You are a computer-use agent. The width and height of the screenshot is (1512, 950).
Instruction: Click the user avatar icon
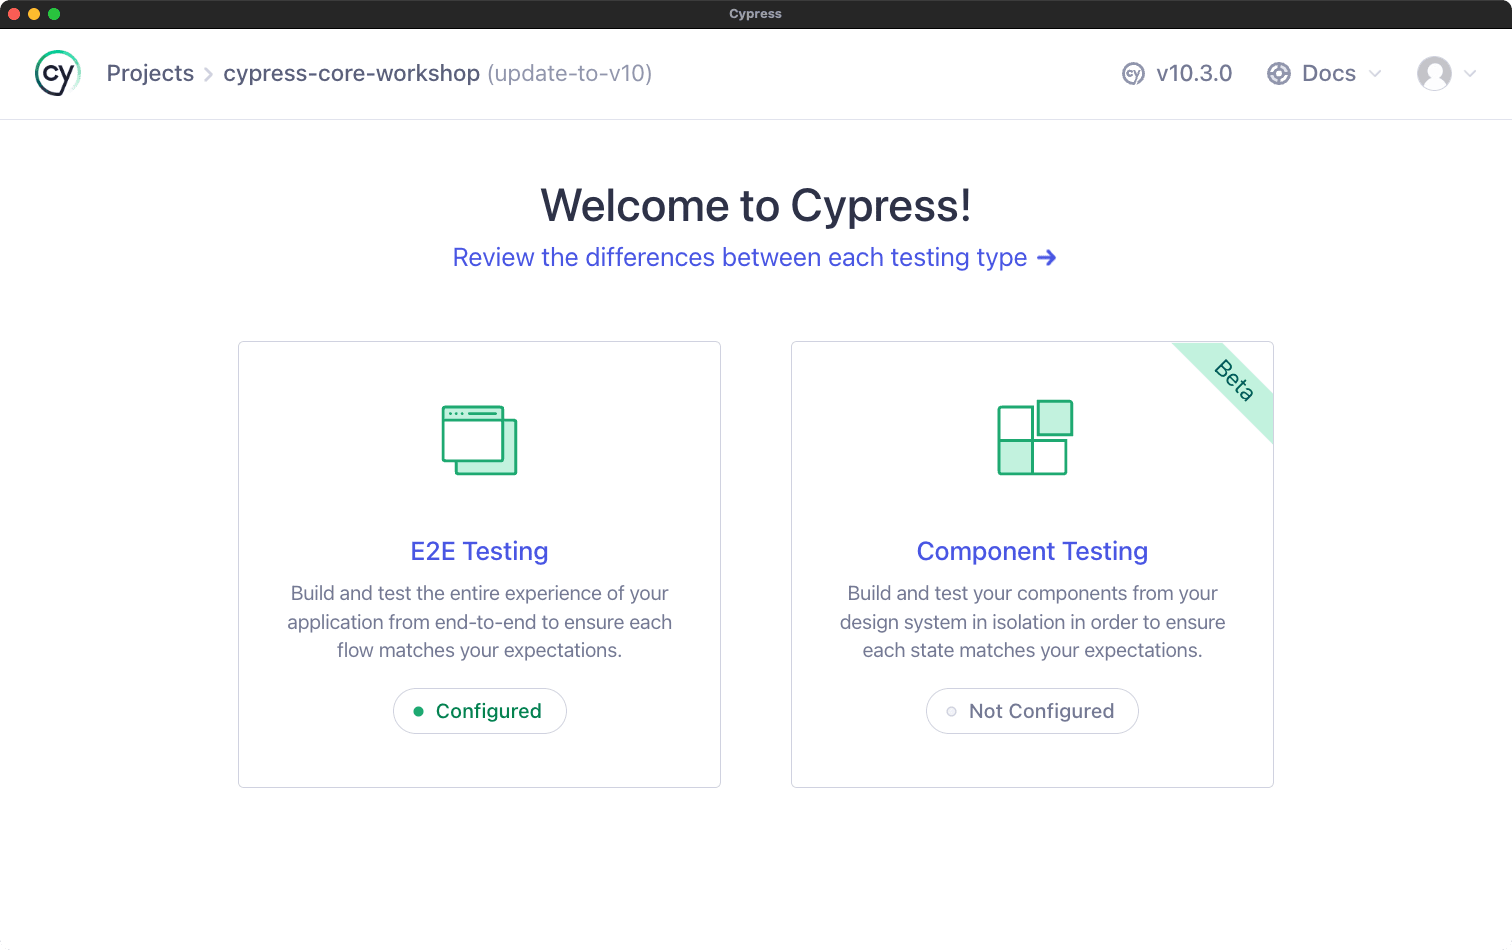1434,74
